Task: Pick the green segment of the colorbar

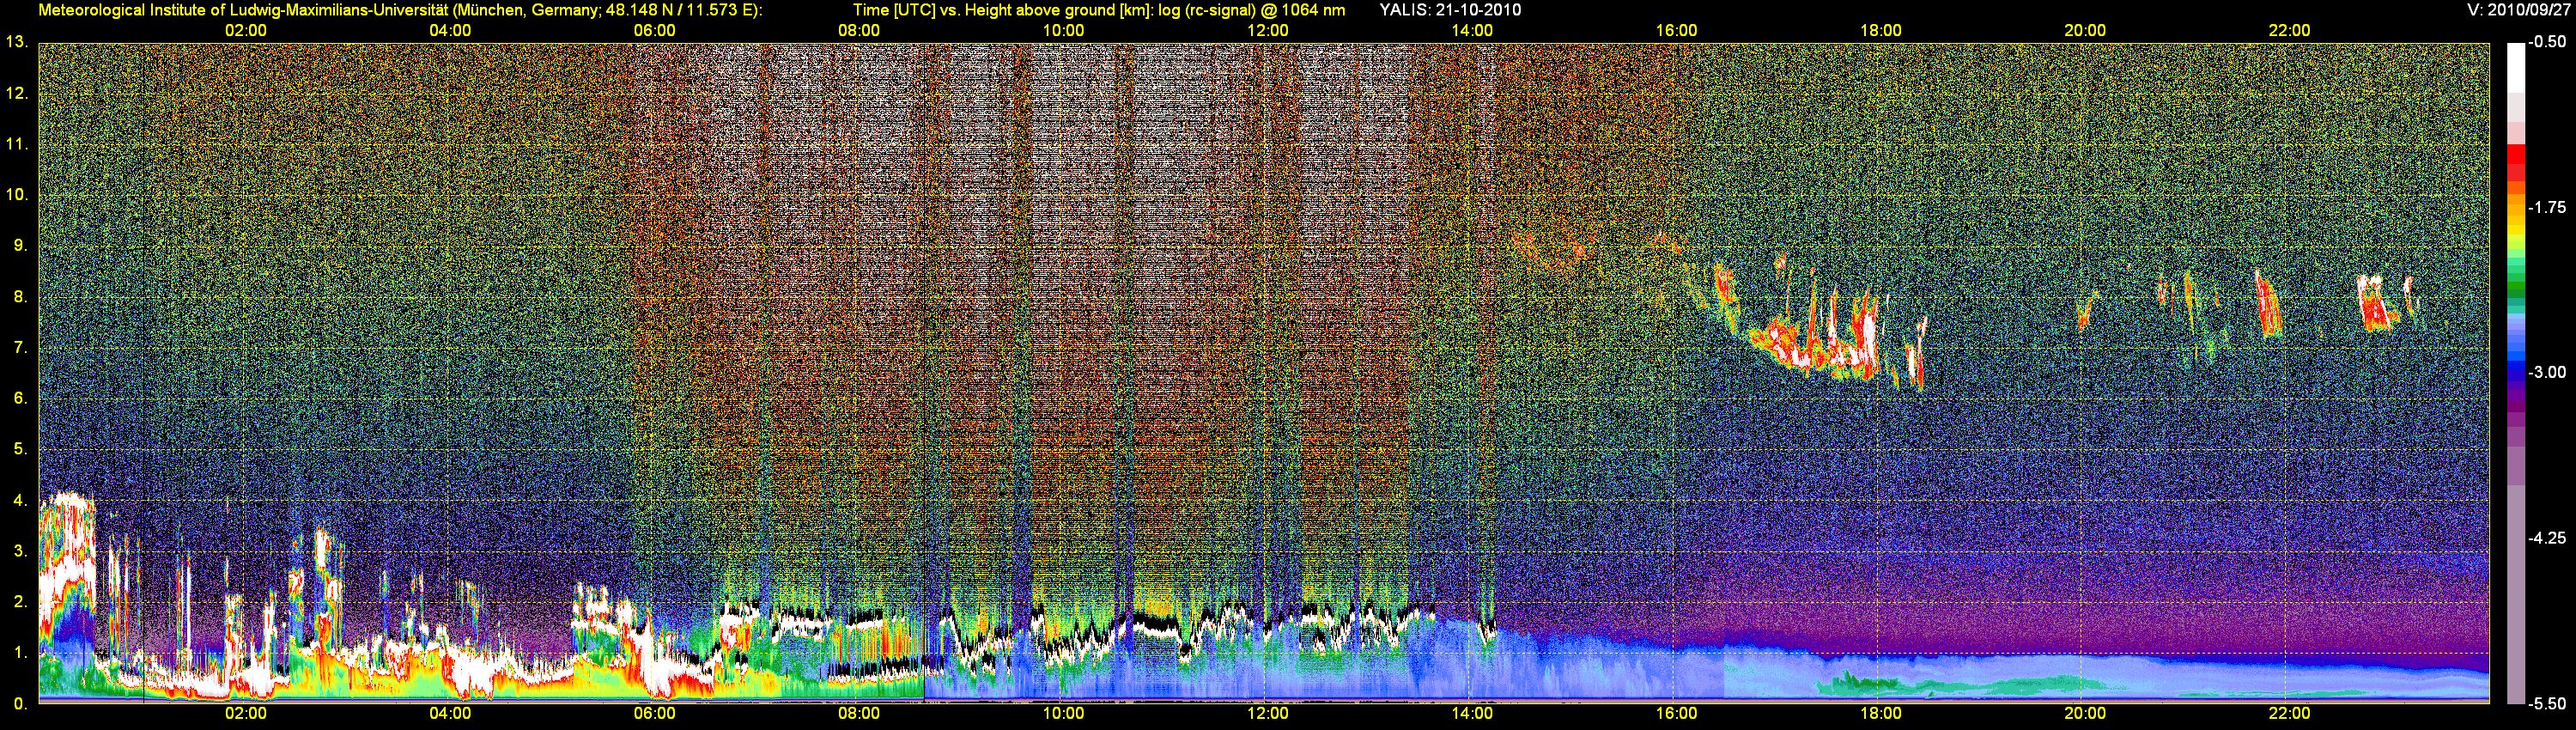Action: tap(2515, 285)
